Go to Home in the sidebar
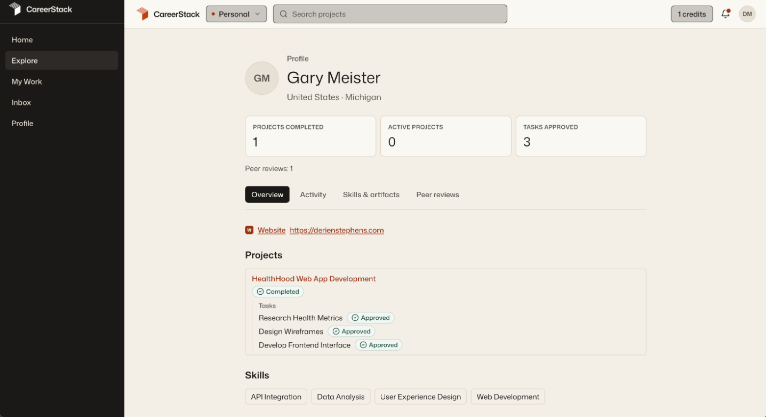This screenshot has width=766, height=417. coord(62,40)
